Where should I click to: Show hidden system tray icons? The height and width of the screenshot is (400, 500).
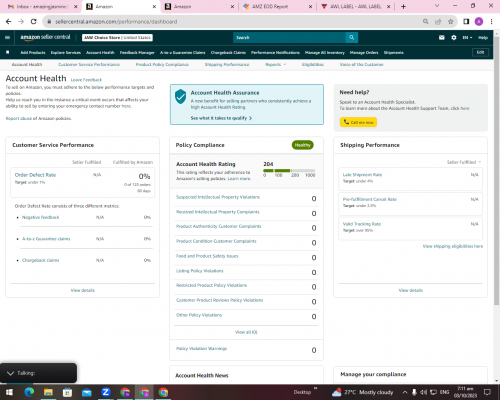tap(405, 392)
